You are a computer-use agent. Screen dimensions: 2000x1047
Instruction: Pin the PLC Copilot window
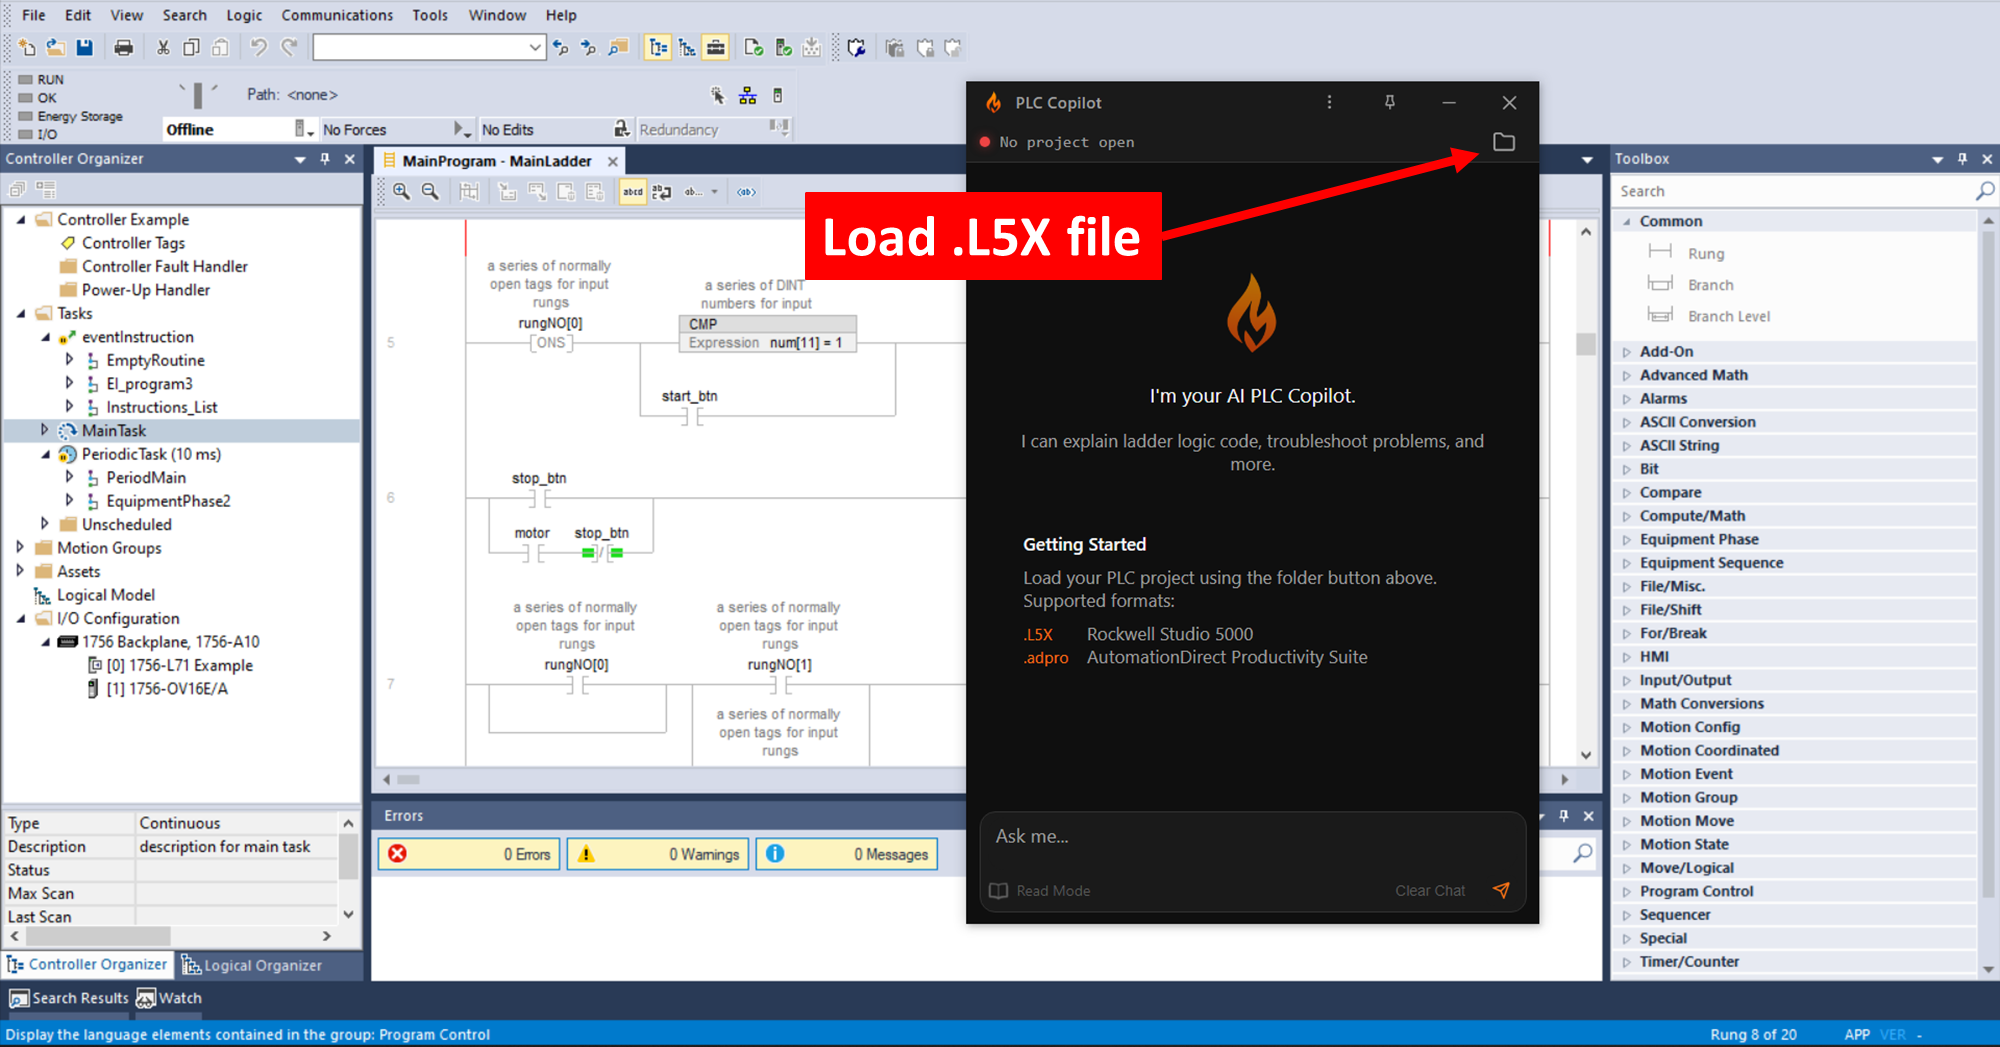[1390, 102]
